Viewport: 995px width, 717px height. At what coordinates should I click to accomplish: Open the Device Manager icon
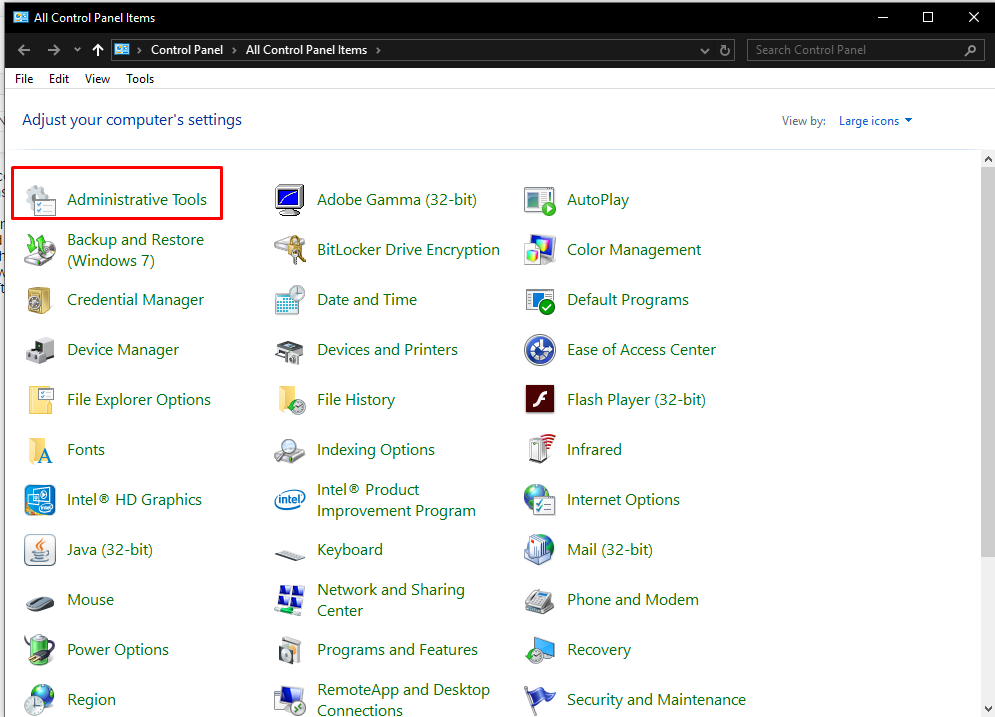click(41, 350)
